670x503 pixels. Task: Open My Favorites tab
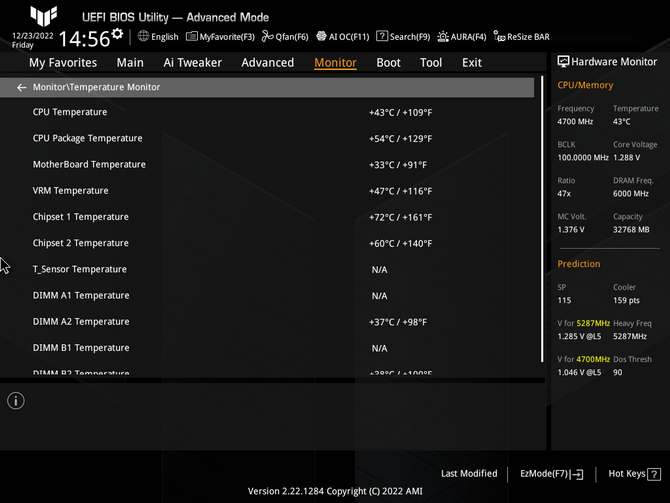click(63, 63)
